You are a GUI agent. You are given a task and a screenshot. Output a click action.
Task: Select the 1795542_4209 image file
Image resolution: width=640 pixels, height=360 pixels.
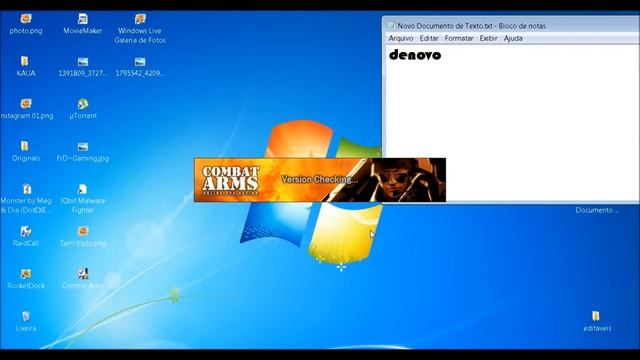pyautogui.click(x=140, y=62)
